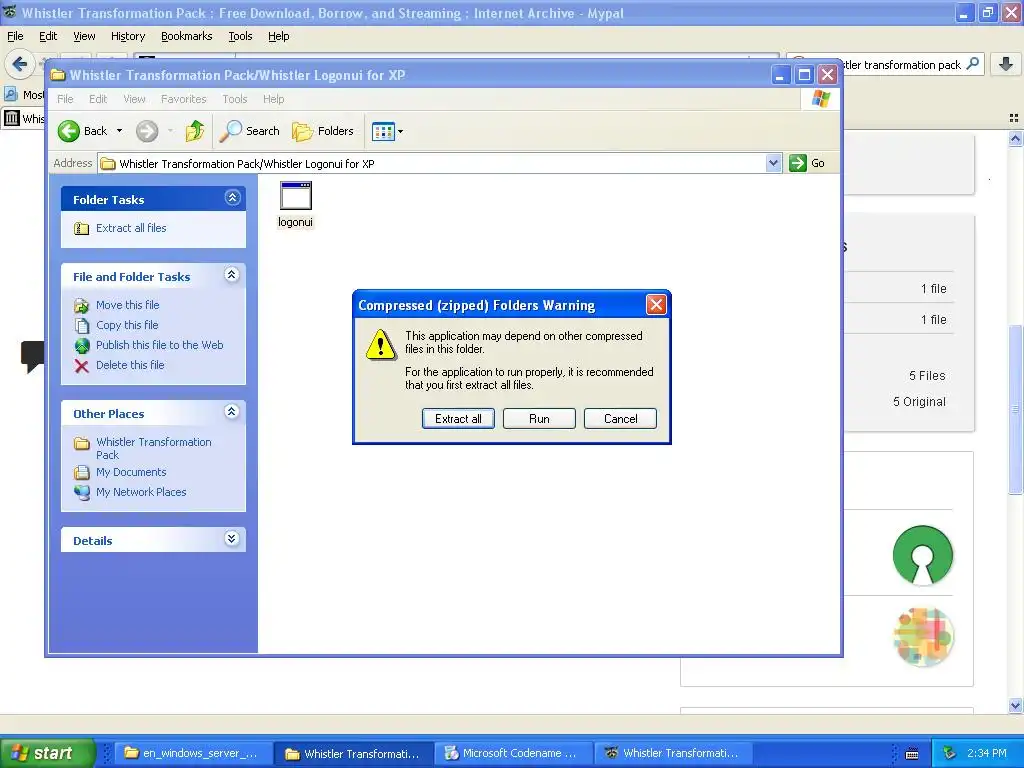Click the Forward arrow in Explorer toolbar
Screen dimensions: 1024x768
coord(147,131)
